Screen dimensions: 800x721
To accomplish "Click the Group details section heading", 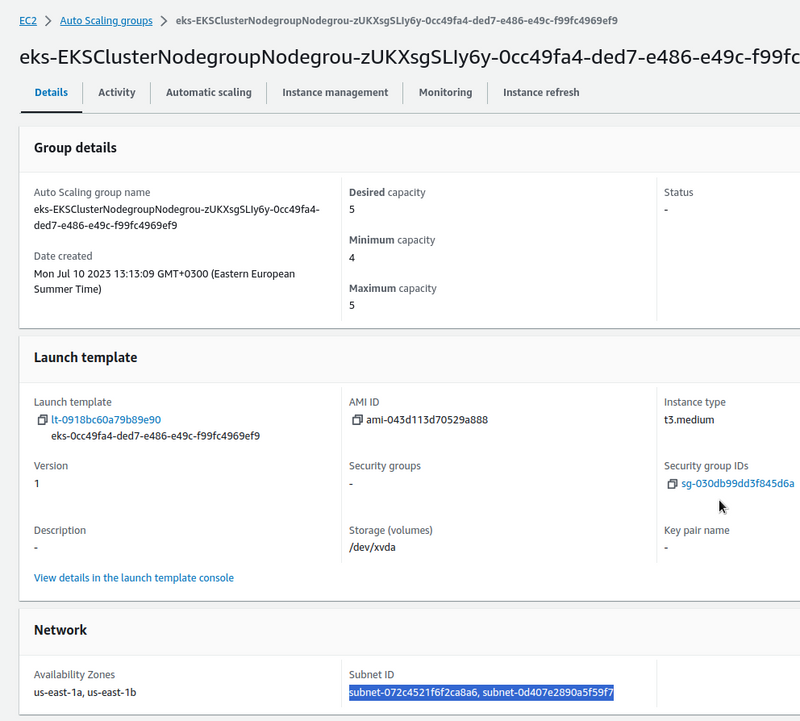I will (76, 148).
